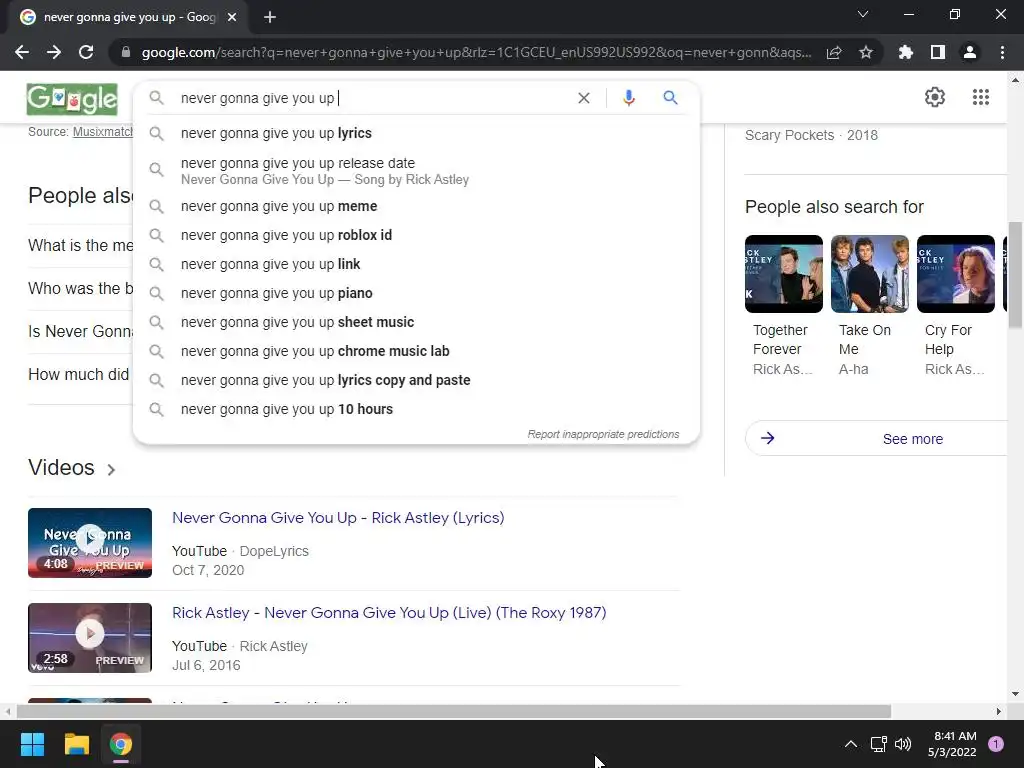
Task: Open the Musixmatch source link
Action: (103, 132)
